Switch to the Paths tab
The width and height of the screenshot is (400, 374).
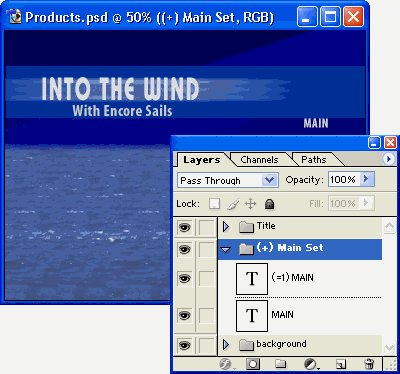(x=314, y=160)
